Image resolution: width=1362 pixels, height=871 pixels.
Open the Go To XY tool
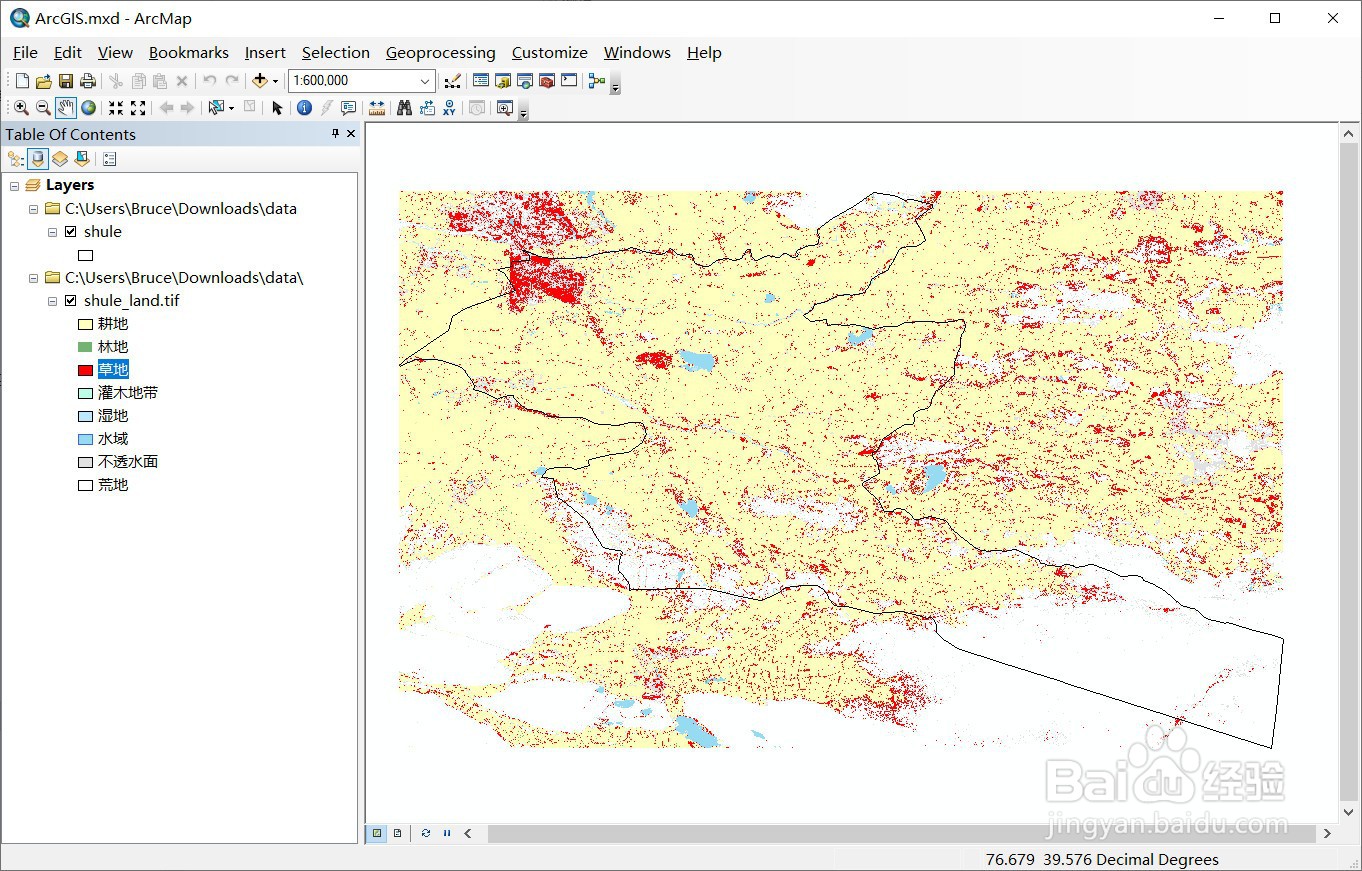point(449,108)
